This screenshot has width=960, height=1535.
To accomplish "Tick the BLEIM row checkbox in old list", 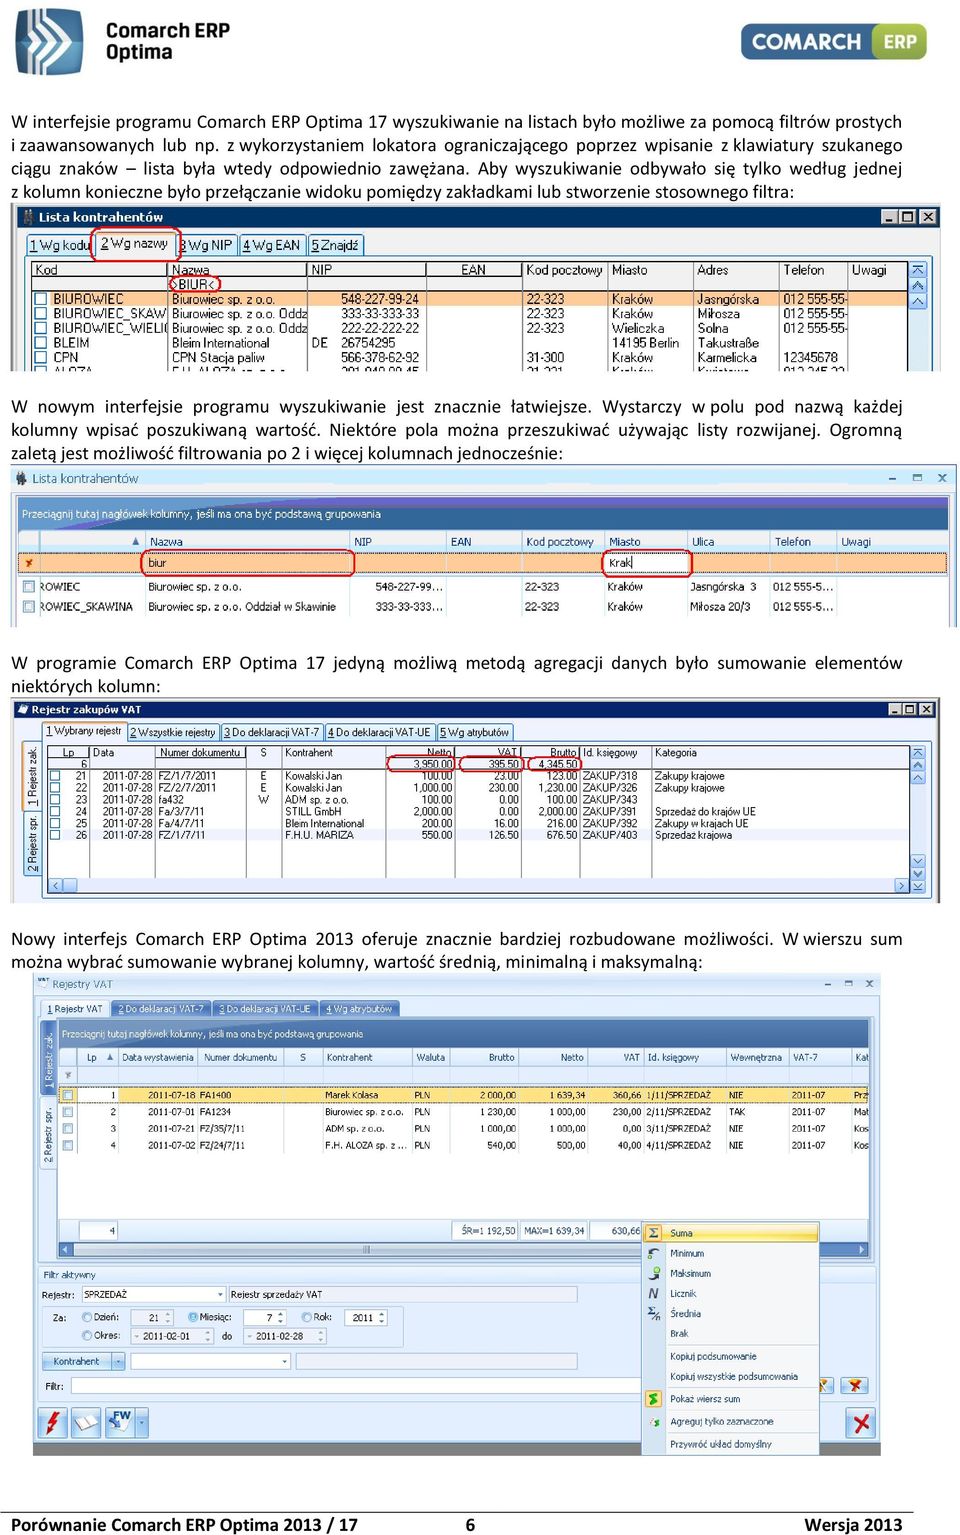I will pyautogui.click(x=41, y=342).
